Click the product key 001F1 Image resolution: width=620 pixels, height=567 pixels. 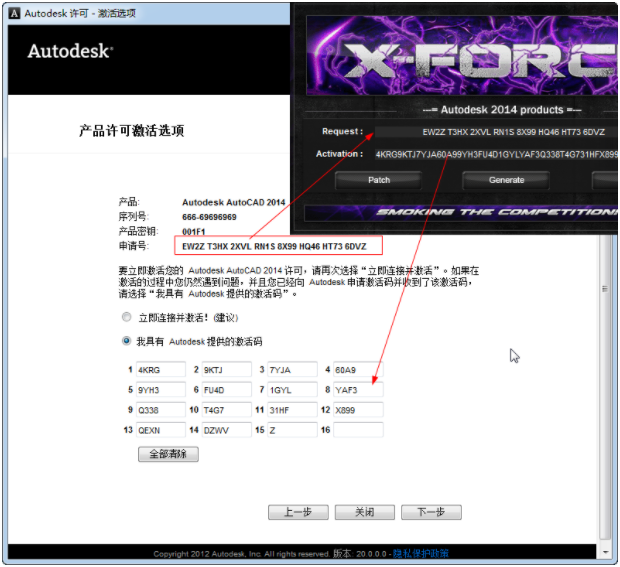tap(193, 232)
